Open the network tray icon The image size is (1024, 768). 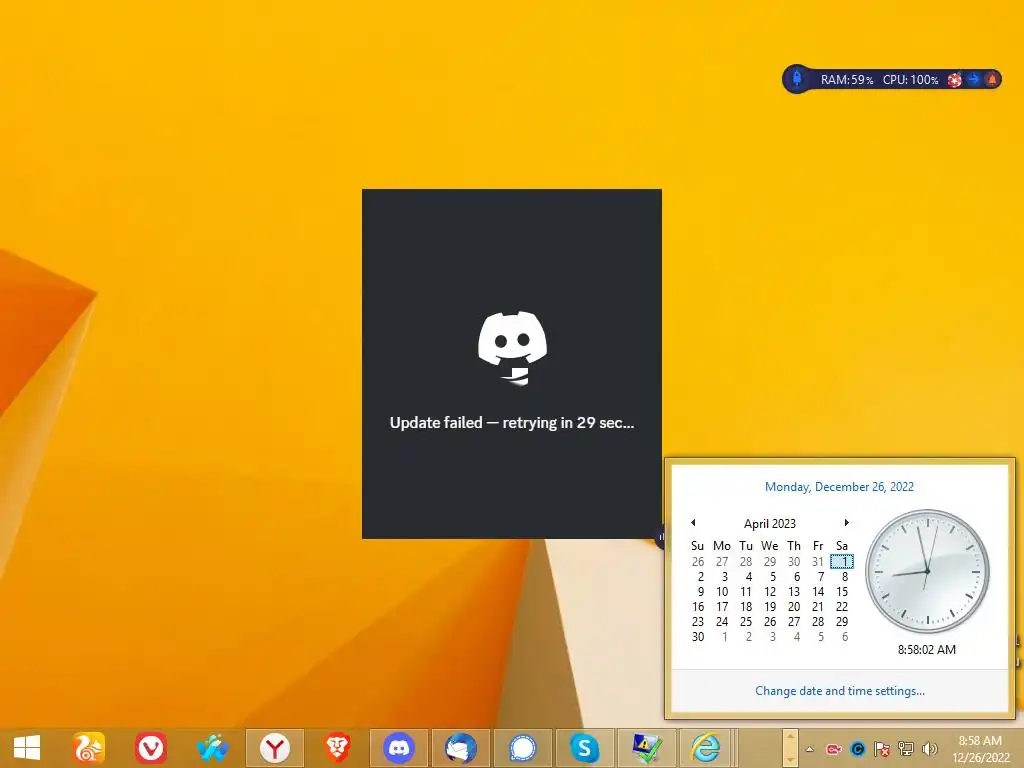click(906, 749)
